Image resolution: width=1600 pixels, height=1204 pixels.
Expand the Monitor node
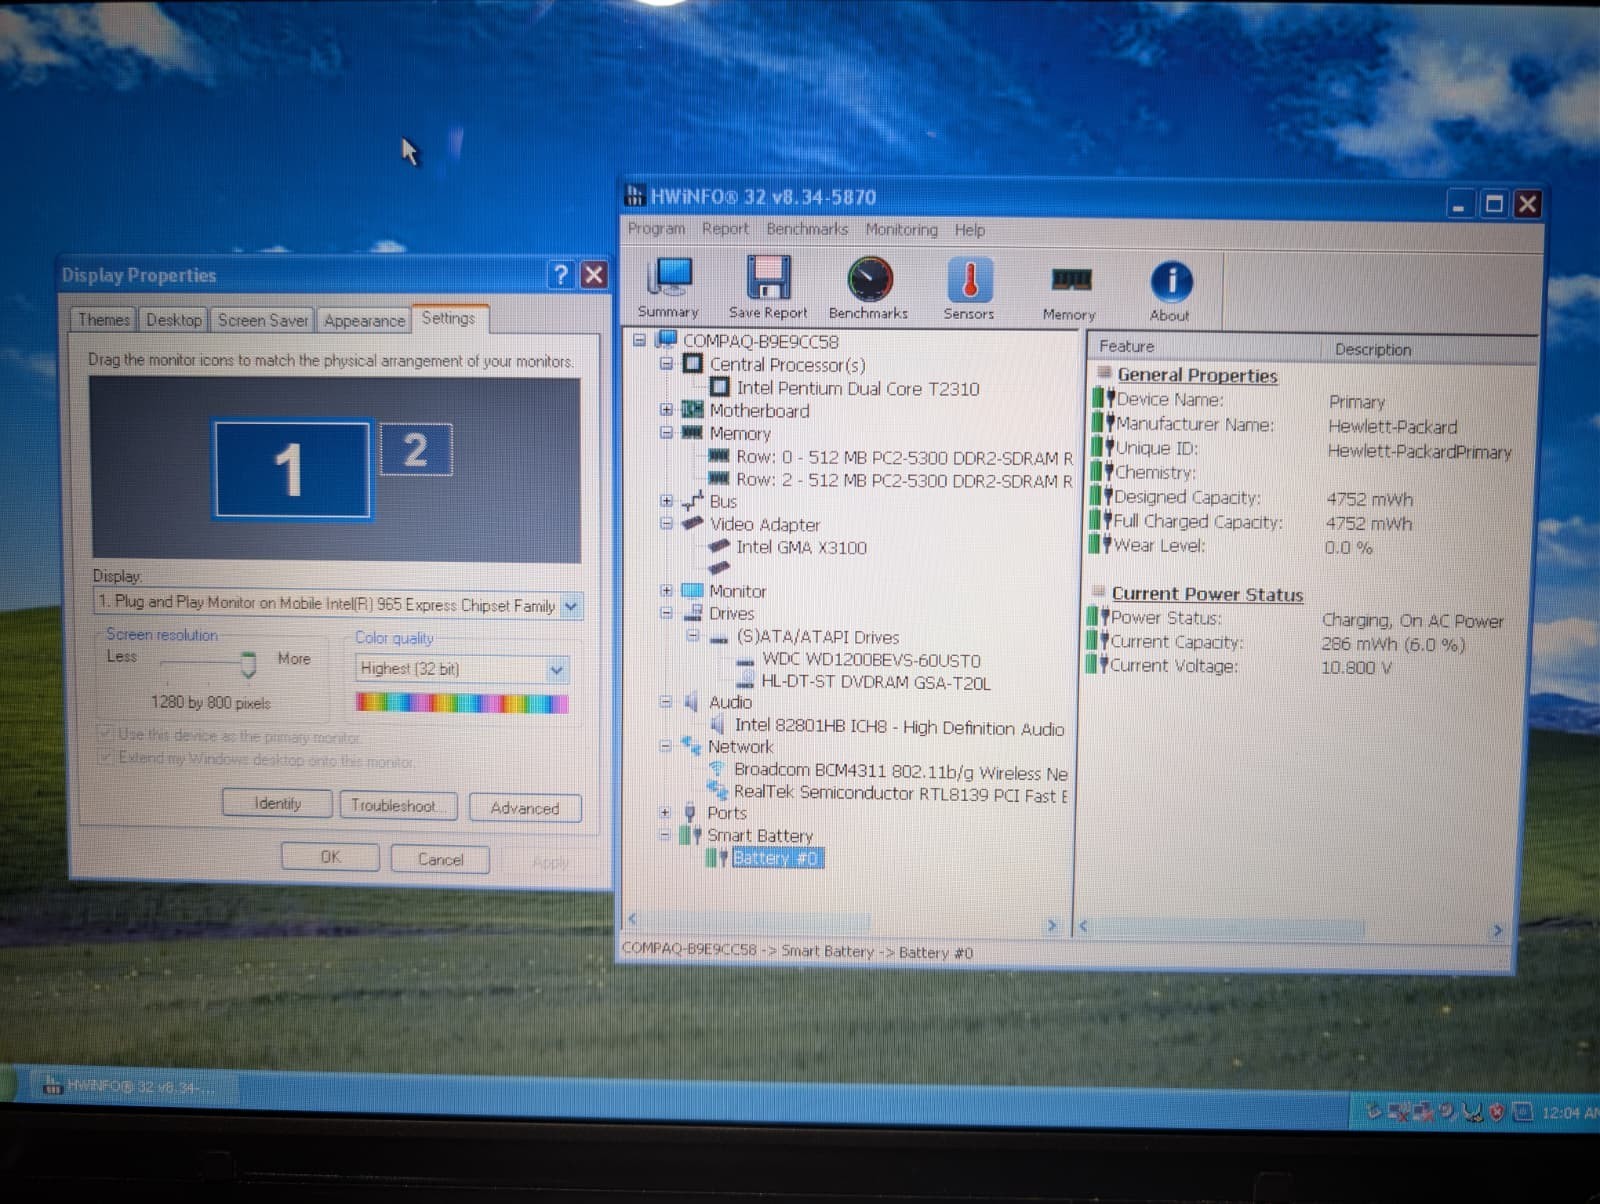click(666, 591)
